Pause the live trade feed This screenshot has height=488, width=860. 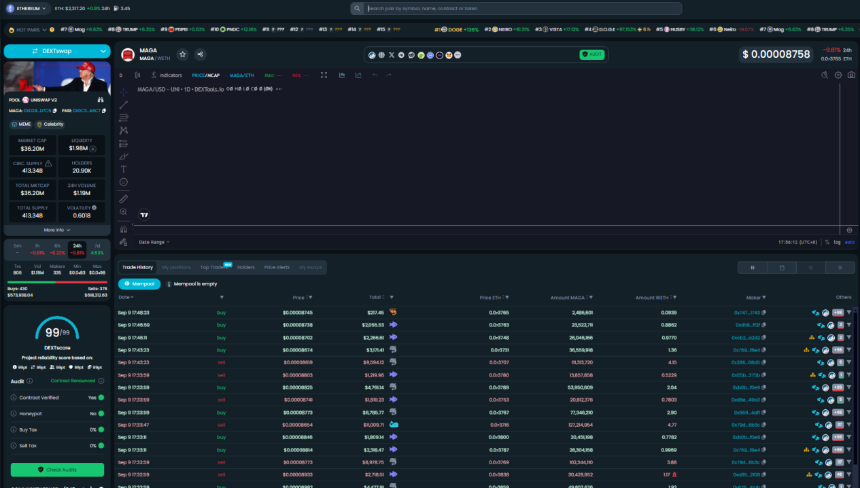coord(752,268)
